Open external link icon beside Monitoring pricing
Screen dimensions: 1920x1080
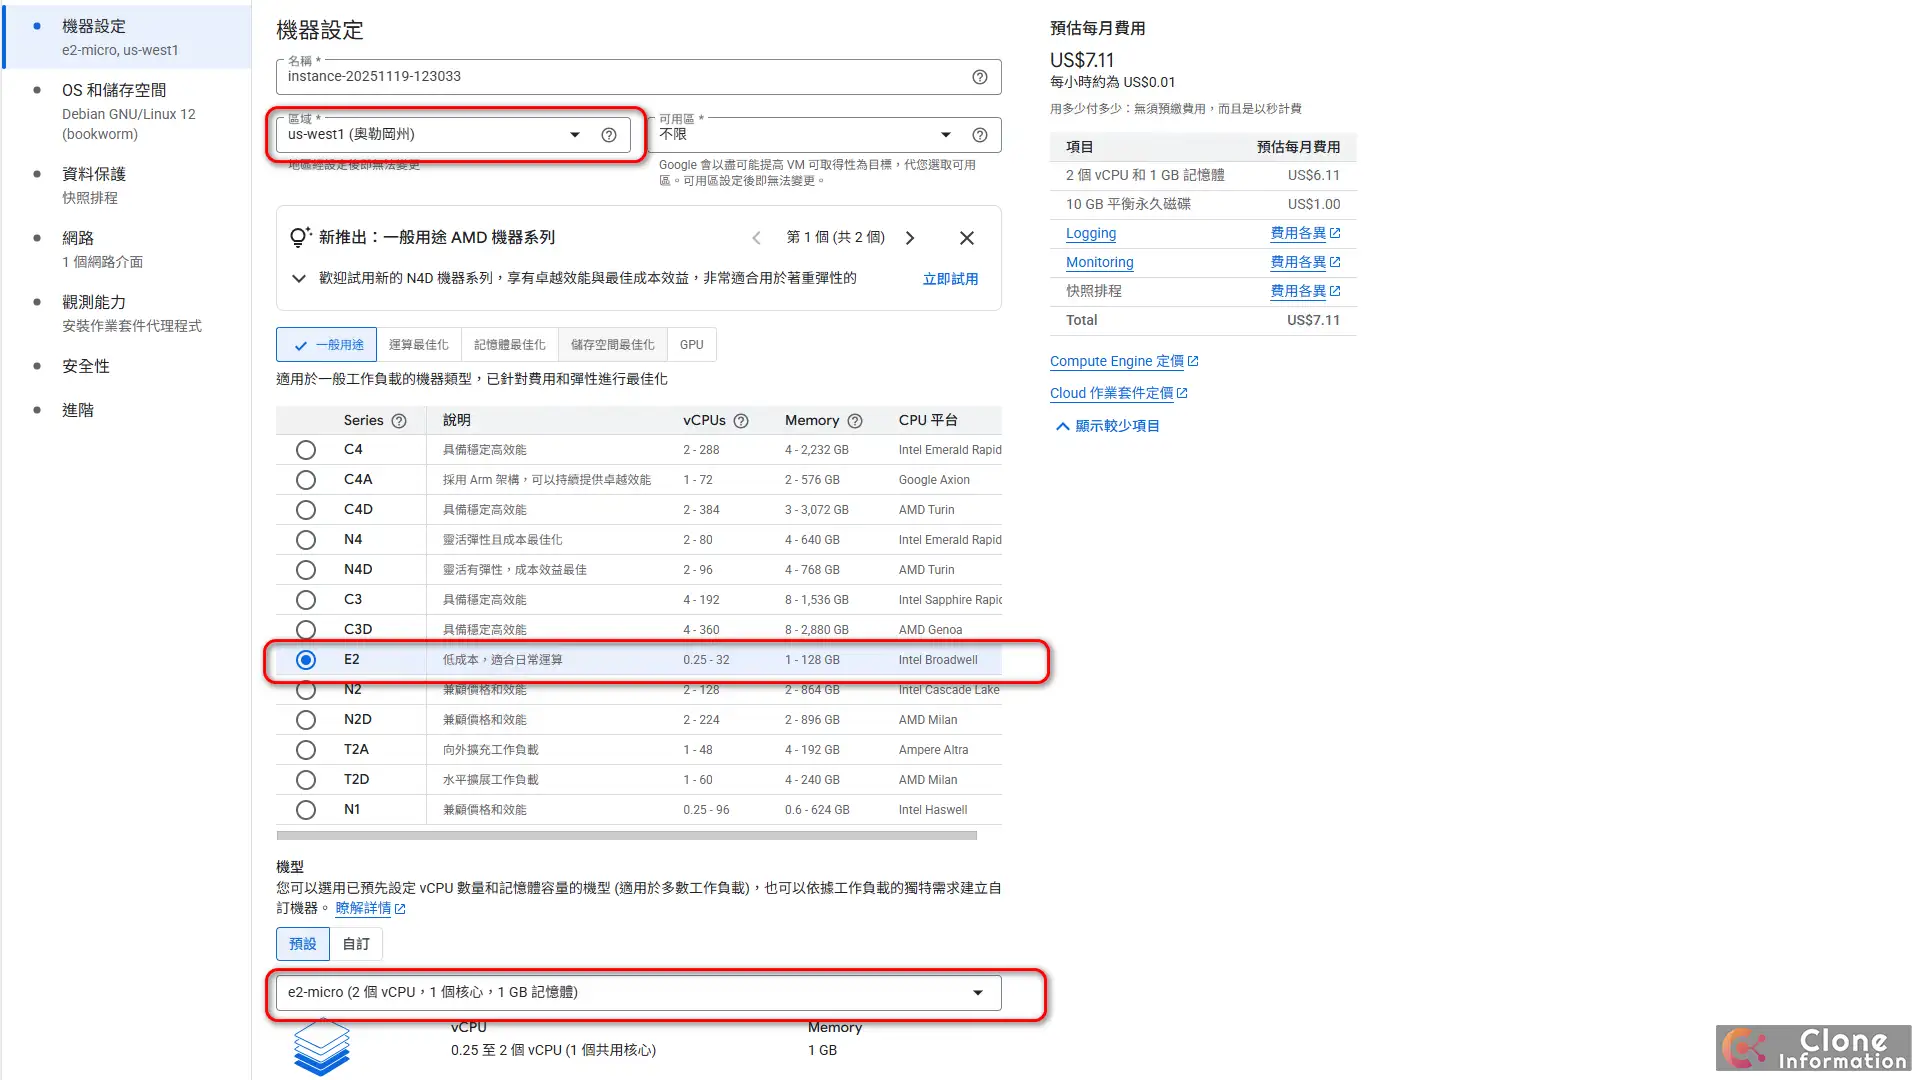coord(1335,262)
